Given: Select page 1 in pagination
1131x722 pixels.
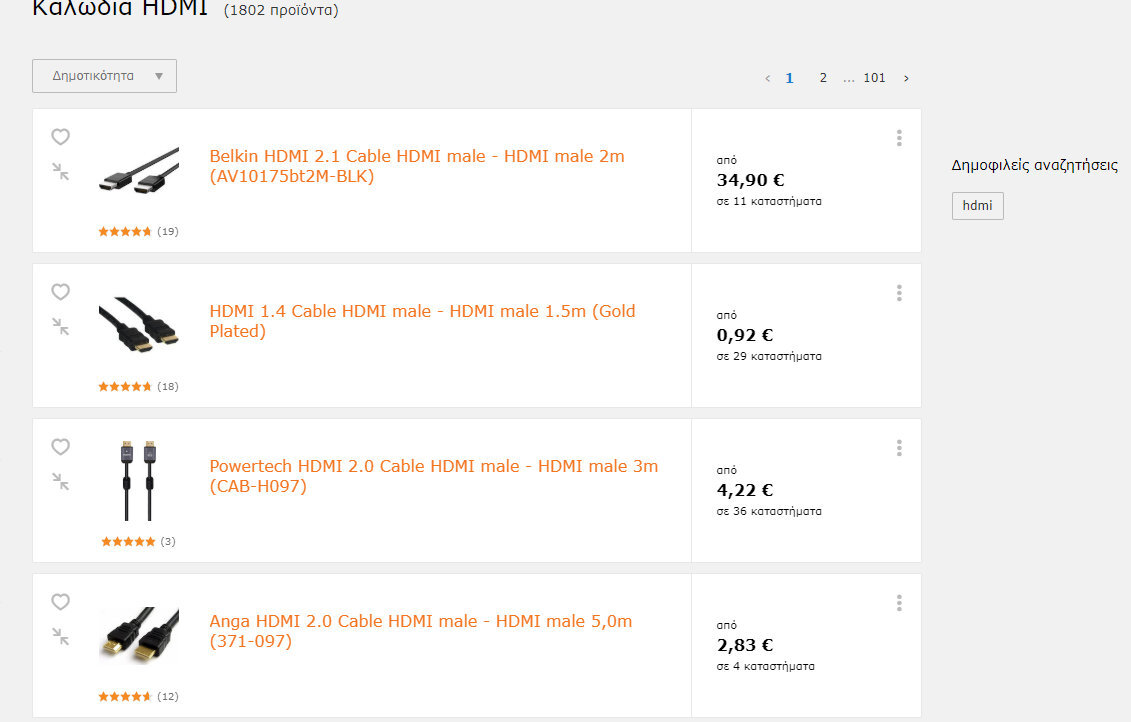Looking at the screenshot, I should 789,78.
